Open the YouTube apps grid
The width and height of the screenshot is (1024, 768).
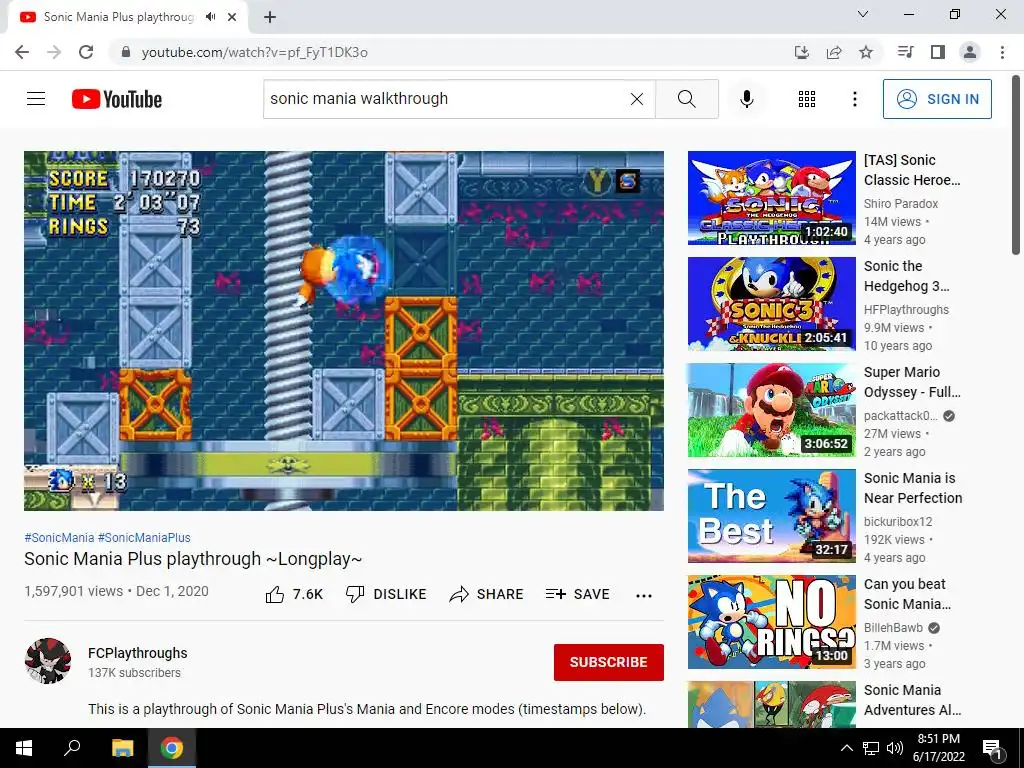807,99
